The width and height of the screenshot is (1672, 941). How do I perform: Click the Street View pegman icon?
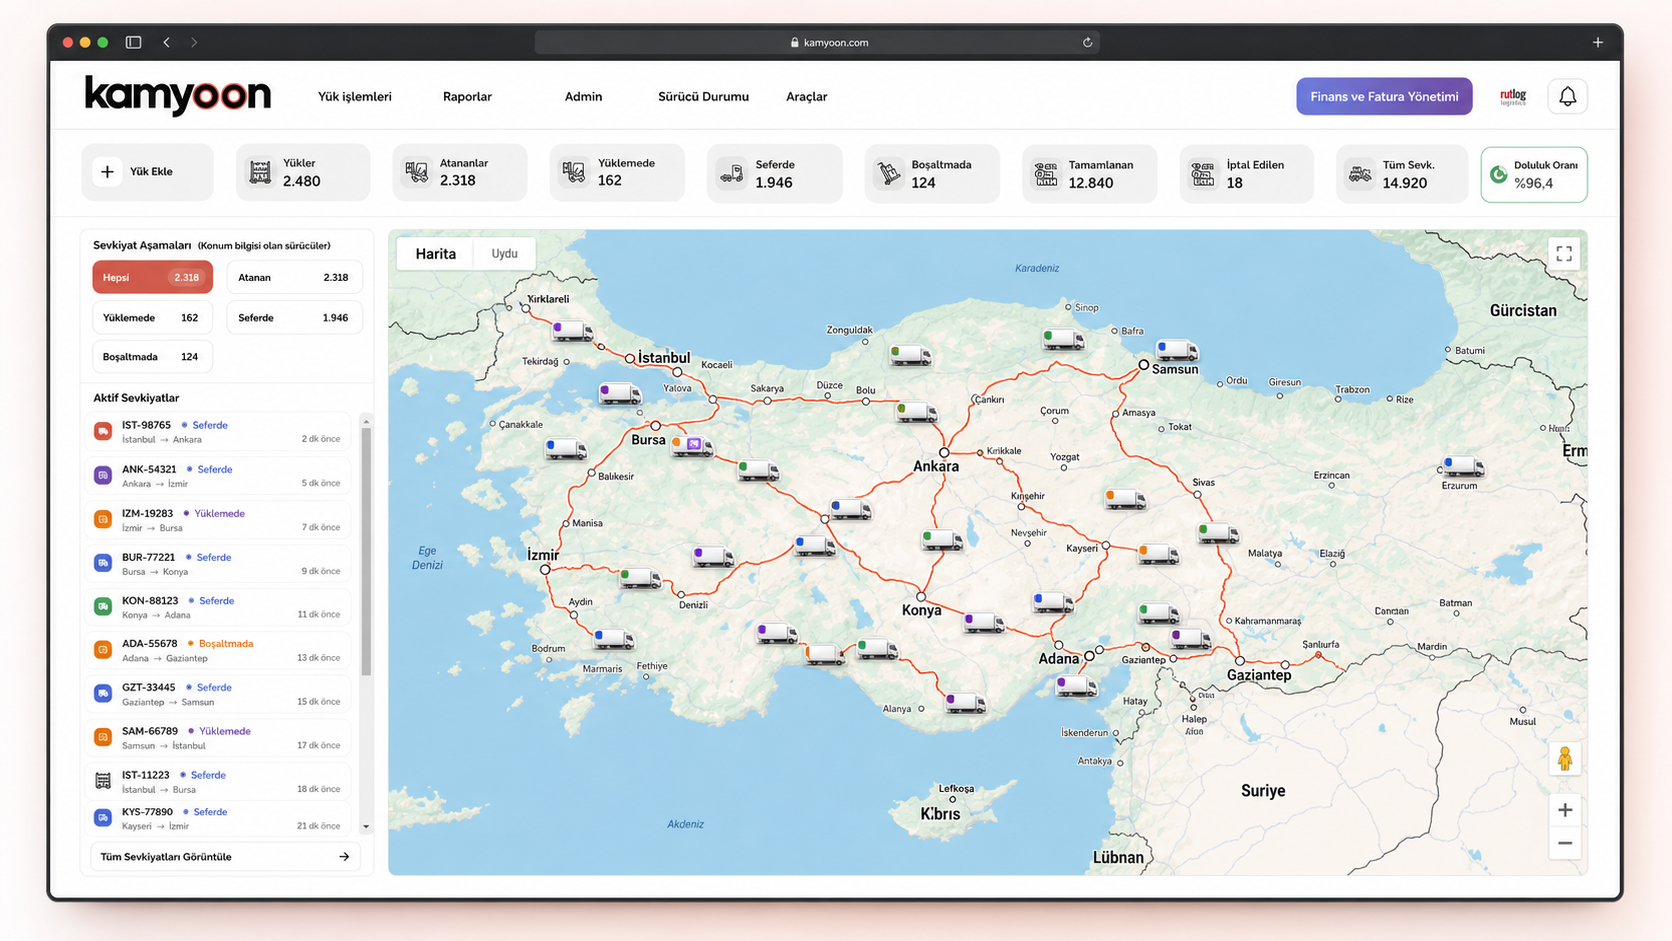(x=1565, y=759)
